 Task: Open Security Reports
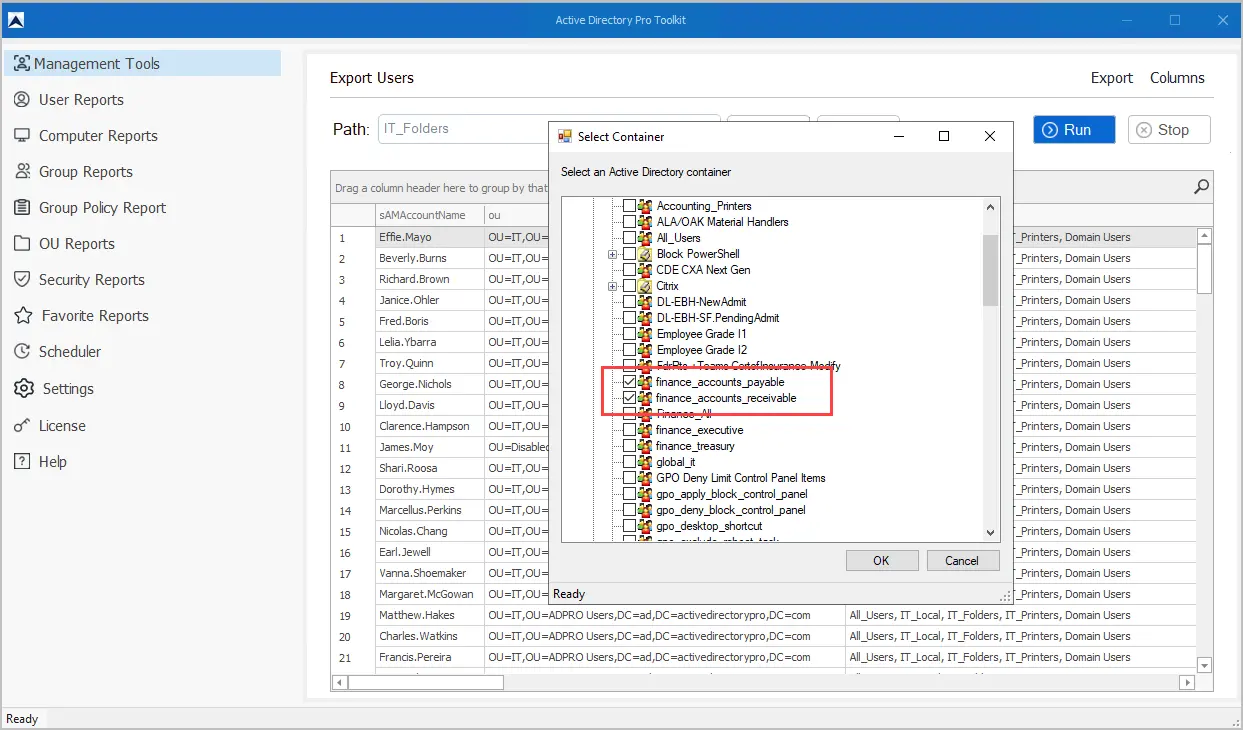pyautogui.click(x=78, y=279)
